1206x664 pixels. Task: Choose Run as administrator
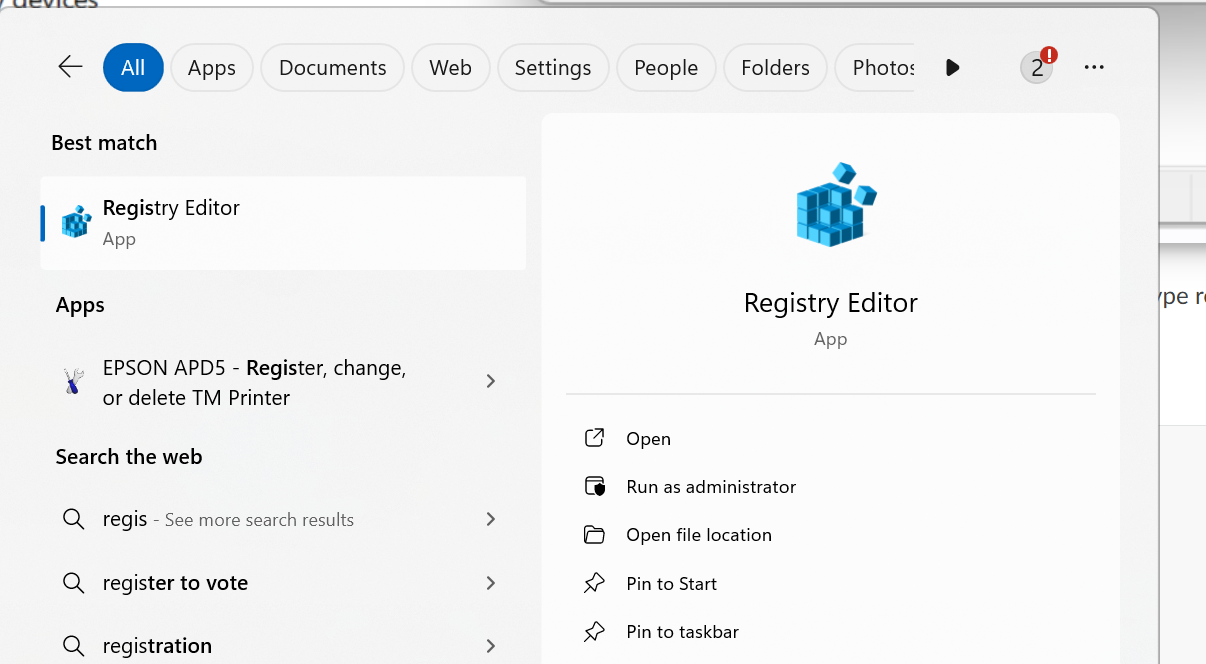tap(711, 487)
